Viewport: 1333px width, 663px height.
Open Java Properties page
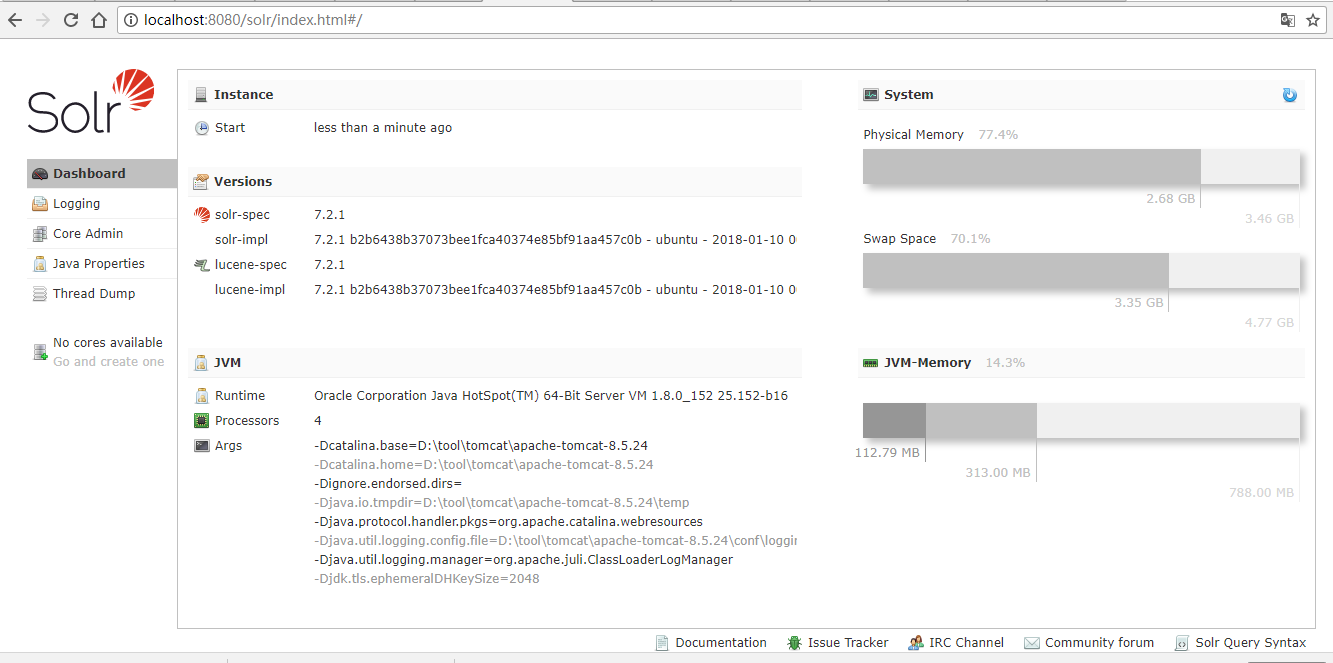point(102,264)
